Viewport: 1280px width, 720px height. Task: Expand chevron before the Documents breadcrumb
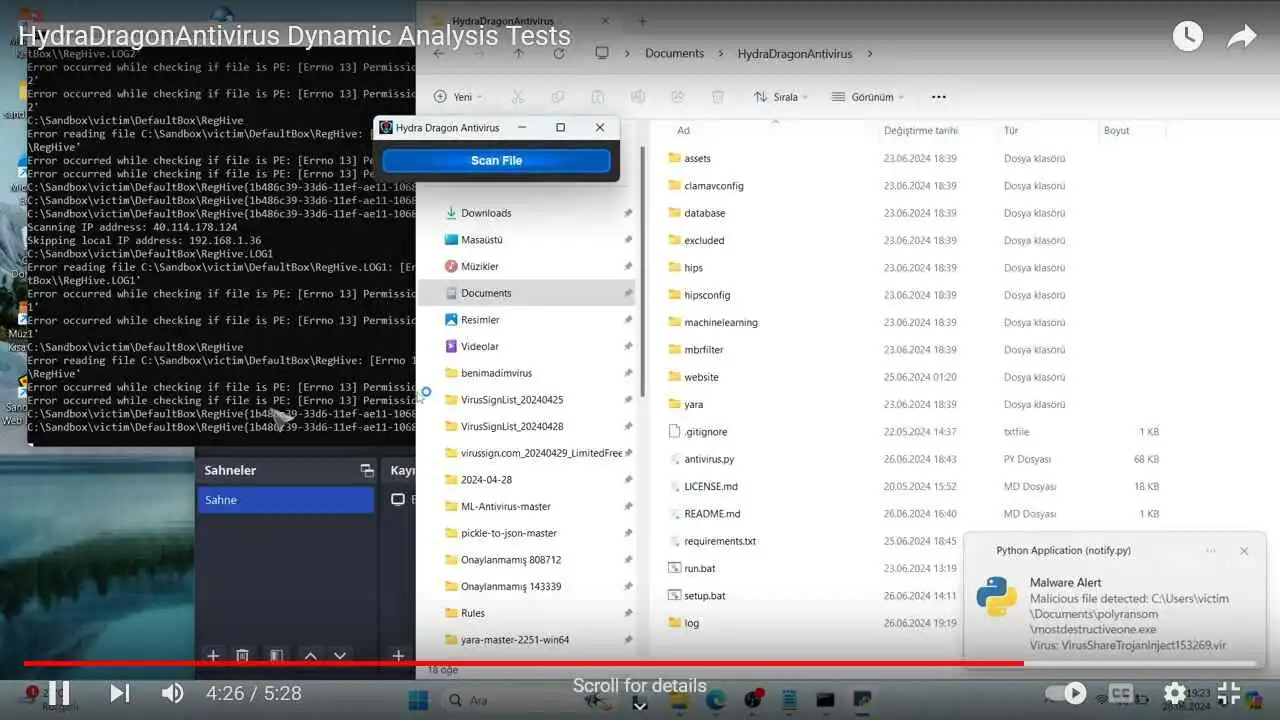[627, 53]
